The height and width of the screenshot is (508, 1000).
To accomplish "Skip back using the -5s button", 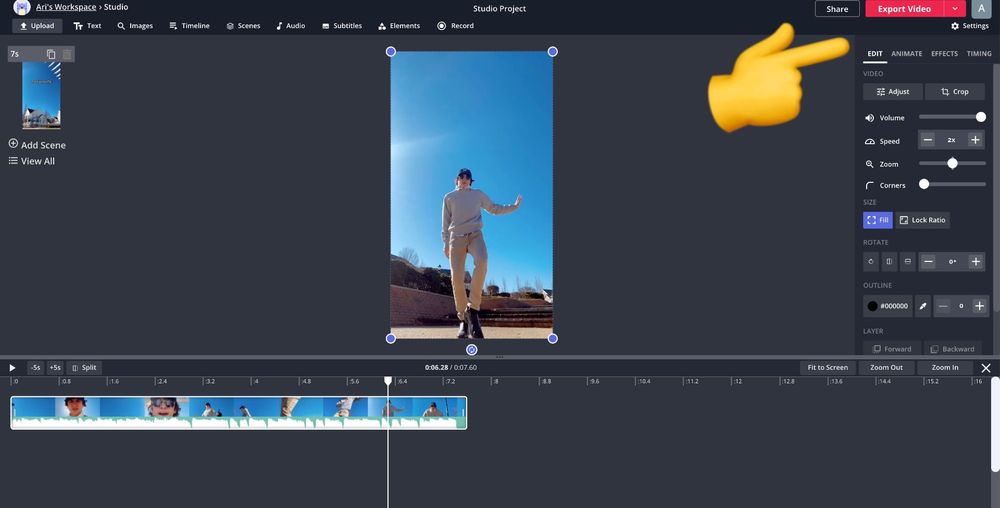I will point(36,368).
